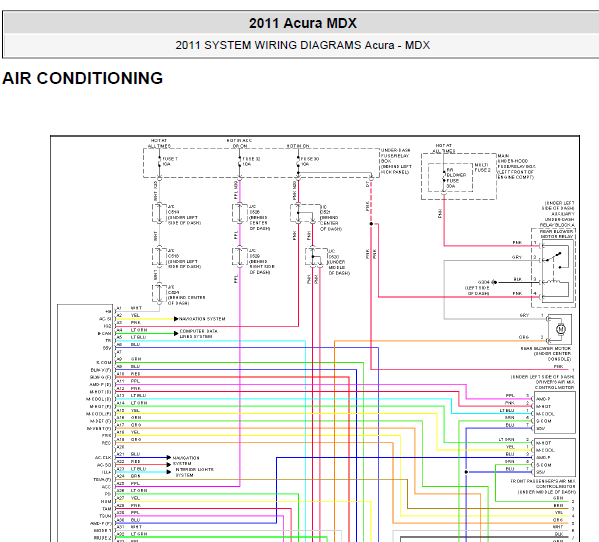
Task: Click the "S-COM" terminal in passenger's air mix motor
Action: click(x=544, y=465)
